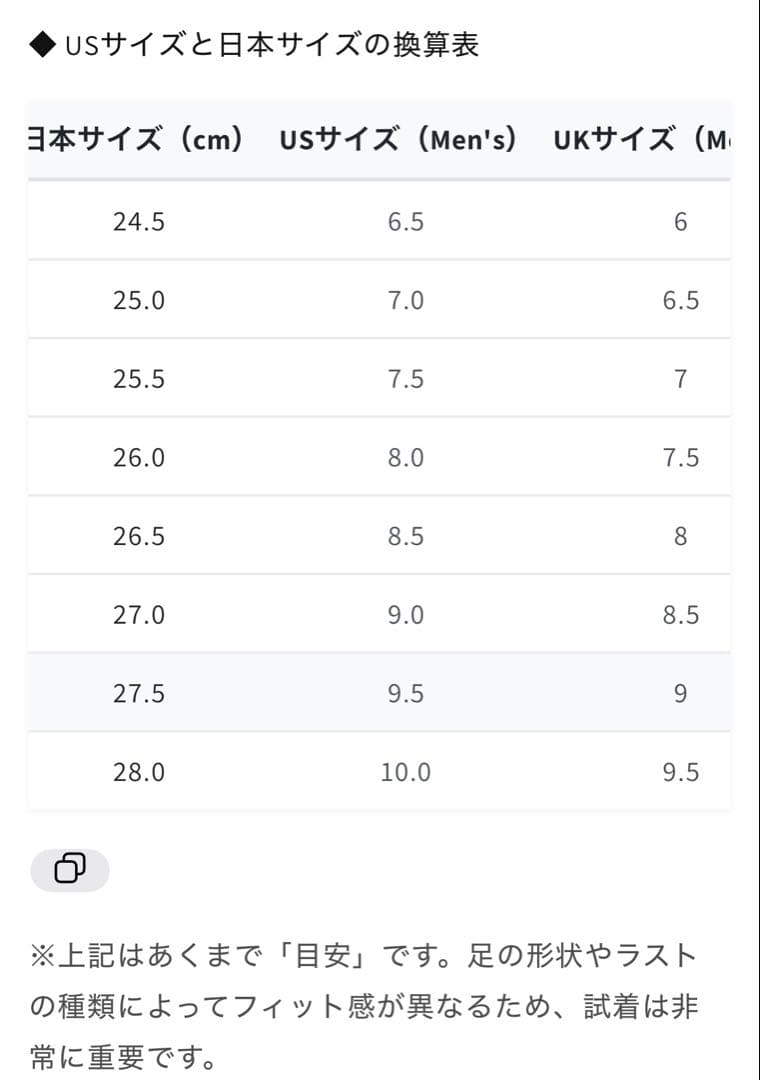Select the US size 7.0 cell
The width and height of the screenshot is (760, 1080).
[x=406, y=301]
